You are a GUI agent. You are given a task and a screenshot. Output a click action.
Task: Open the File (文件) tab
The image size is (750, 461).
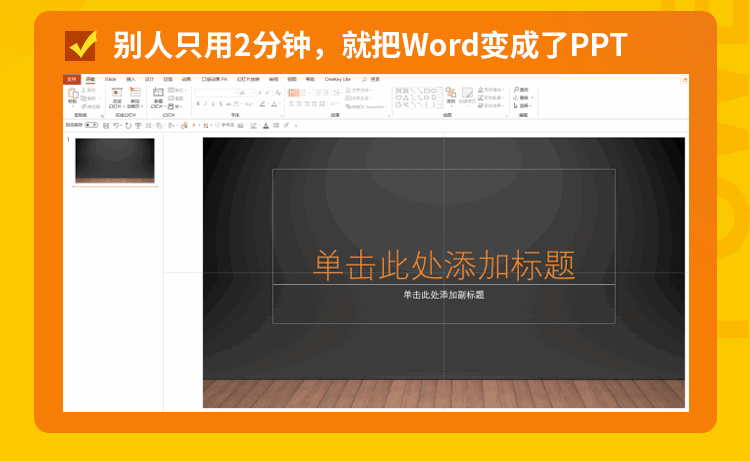coord(72,79)
